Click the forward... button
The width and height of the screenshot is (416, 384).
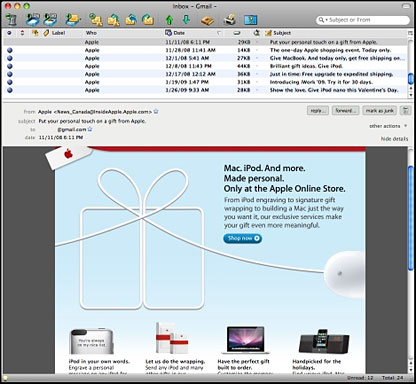[x=345, y=111]
